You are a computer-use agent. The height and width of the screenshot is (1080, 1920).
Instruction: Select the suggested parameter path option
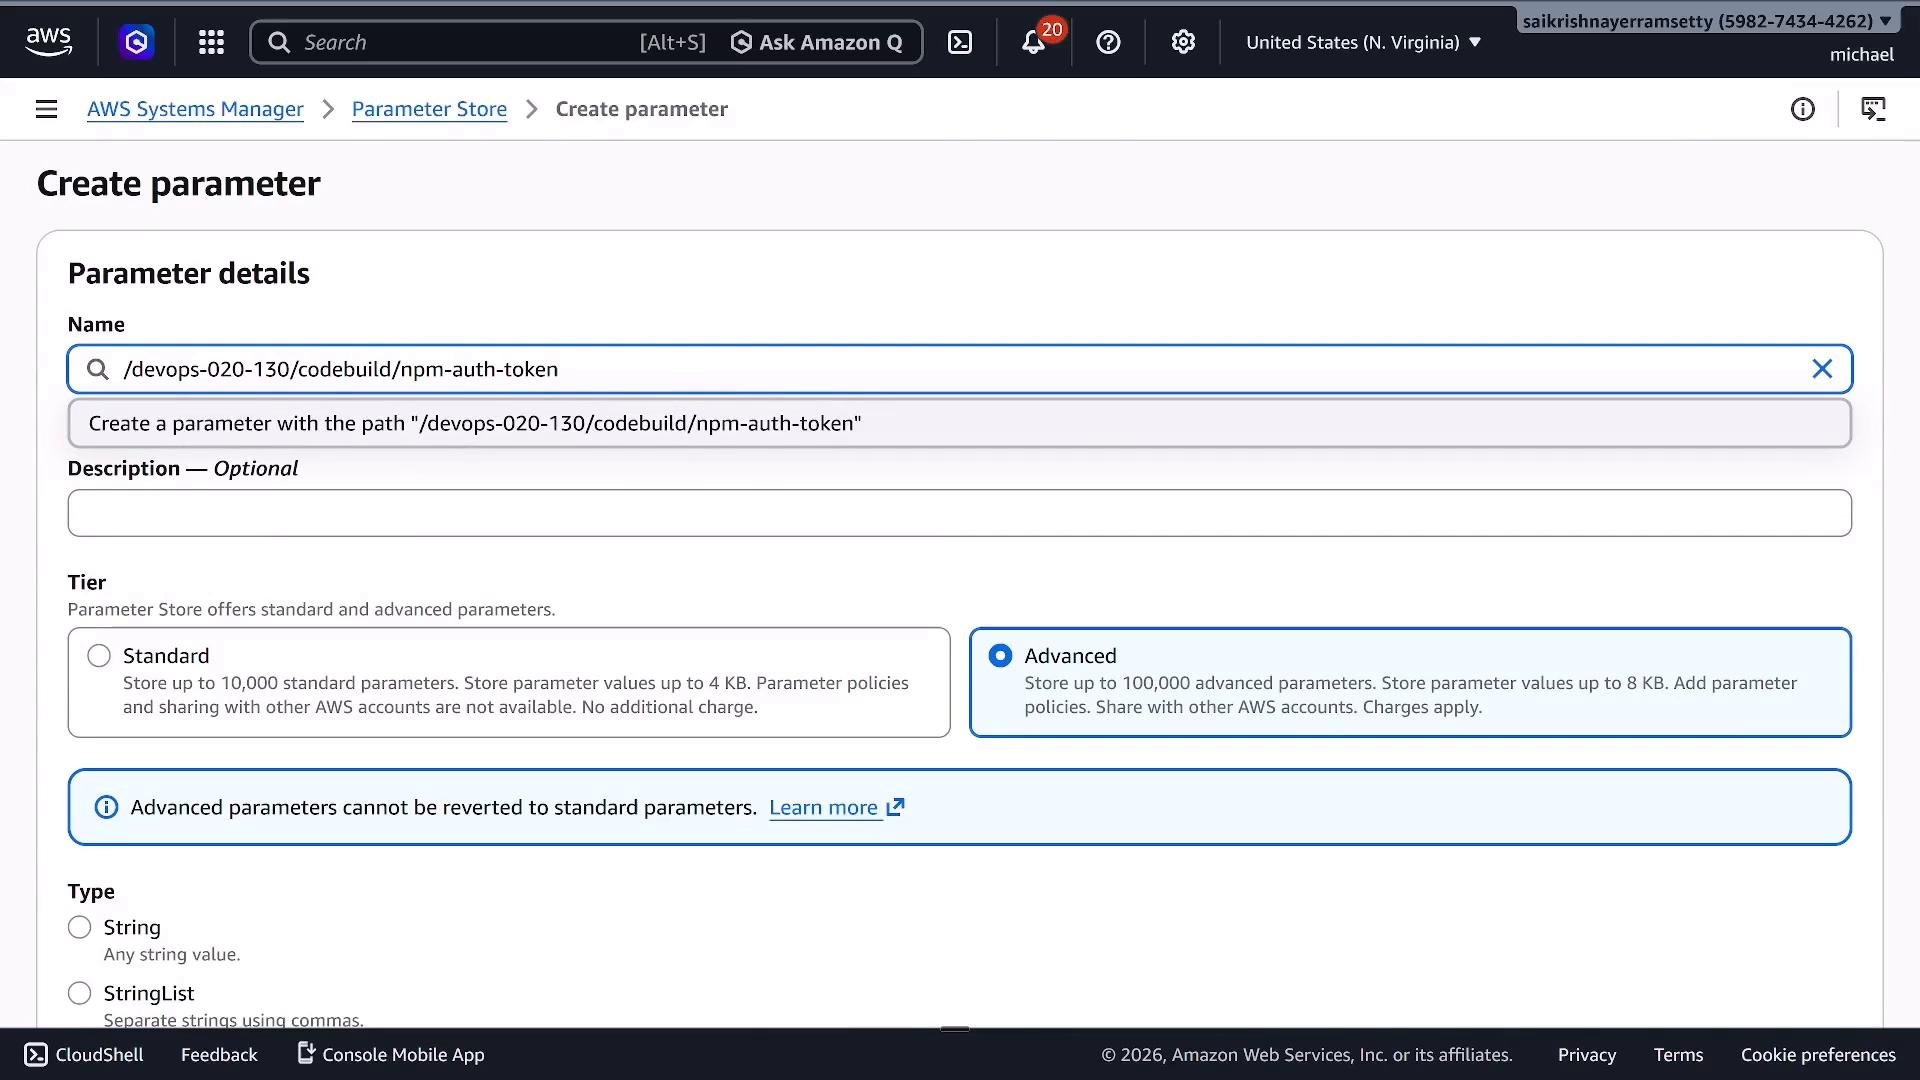point(959,423)
